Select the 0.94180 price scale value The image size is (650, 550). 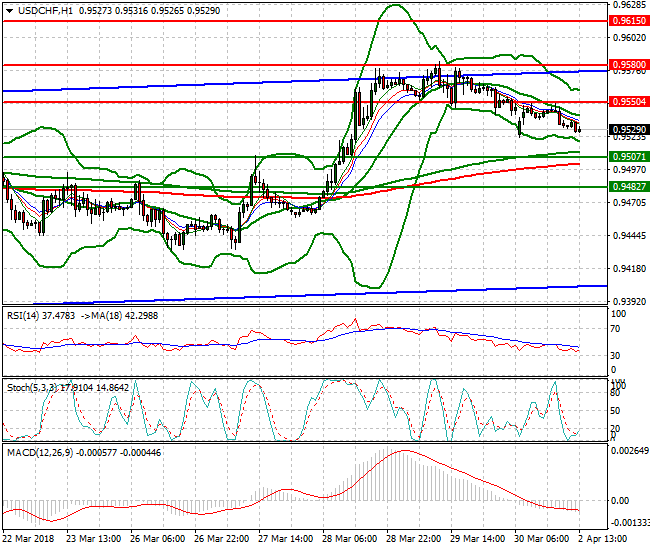[x=629, y=269]
